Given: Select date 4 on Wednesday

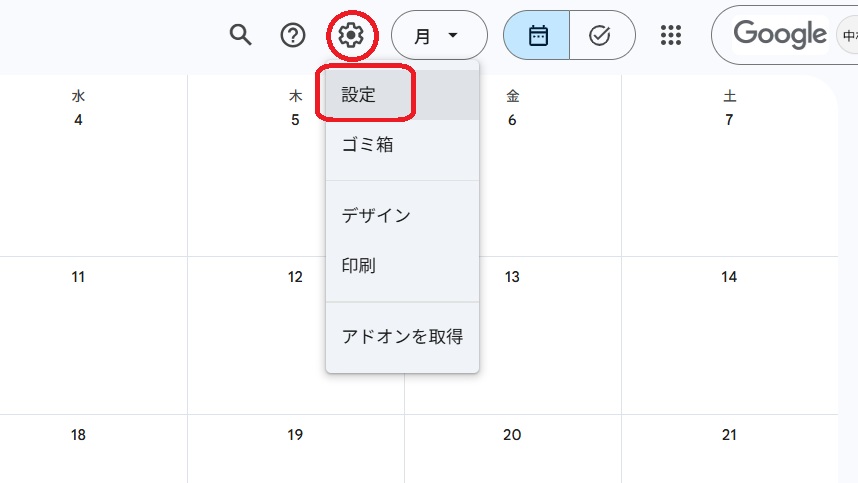Looking at the screenshot, I should 78,120.
